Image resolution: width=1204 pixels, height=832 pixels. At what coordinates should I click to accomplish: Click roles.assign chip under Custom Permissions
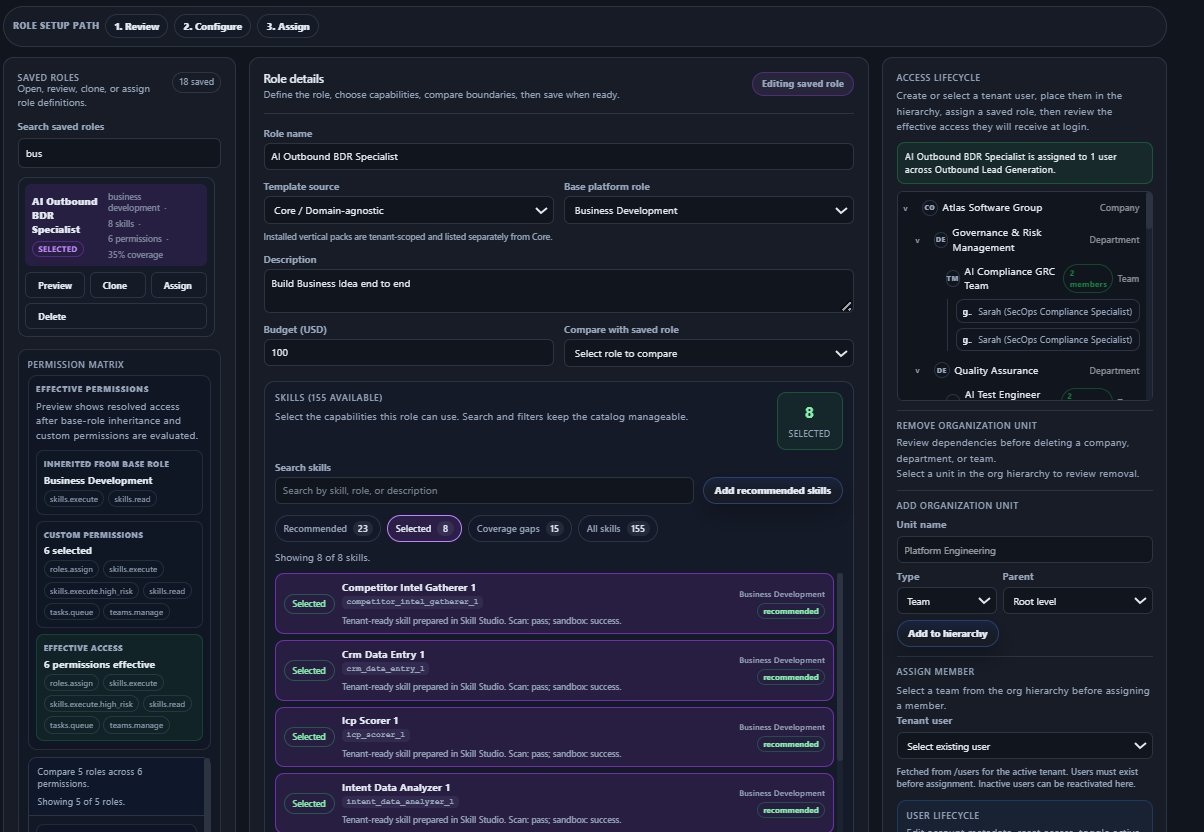click(x=71, y=570)
